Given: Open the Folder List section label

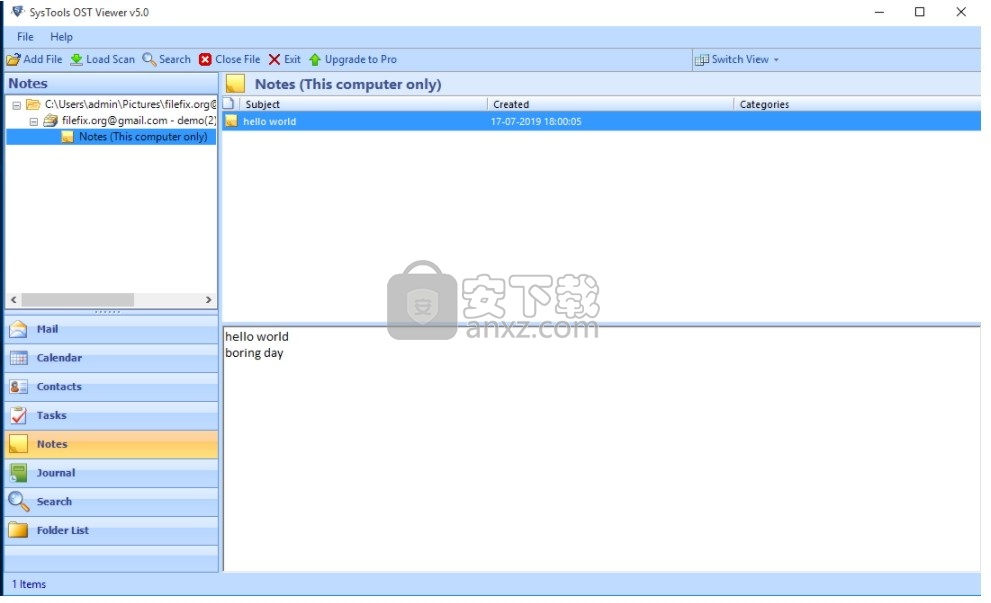Looking at the screenshot, I should (x=63, y=530).
